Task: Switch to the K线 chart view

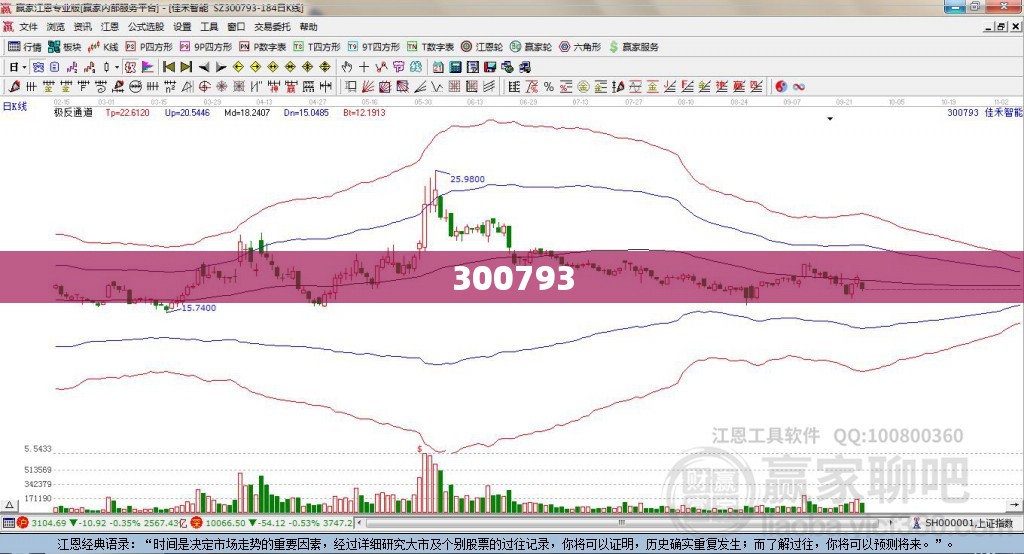Action: coord(103,47)
